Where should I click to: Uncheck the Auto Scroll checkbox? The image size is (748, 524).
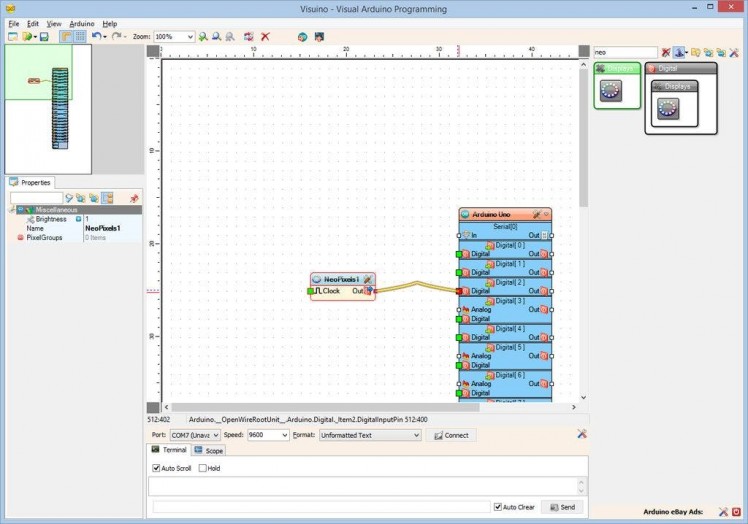tap(156, 468)
